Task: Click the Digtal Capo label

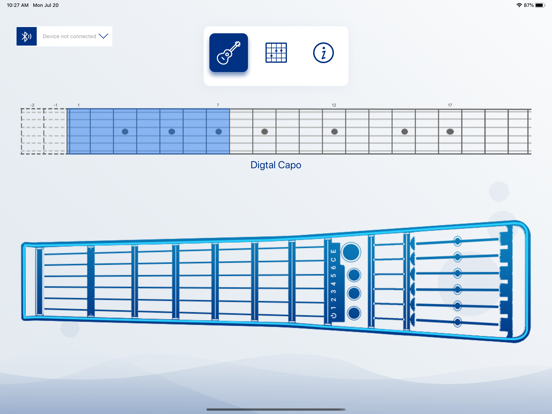Action: point(276,165)
